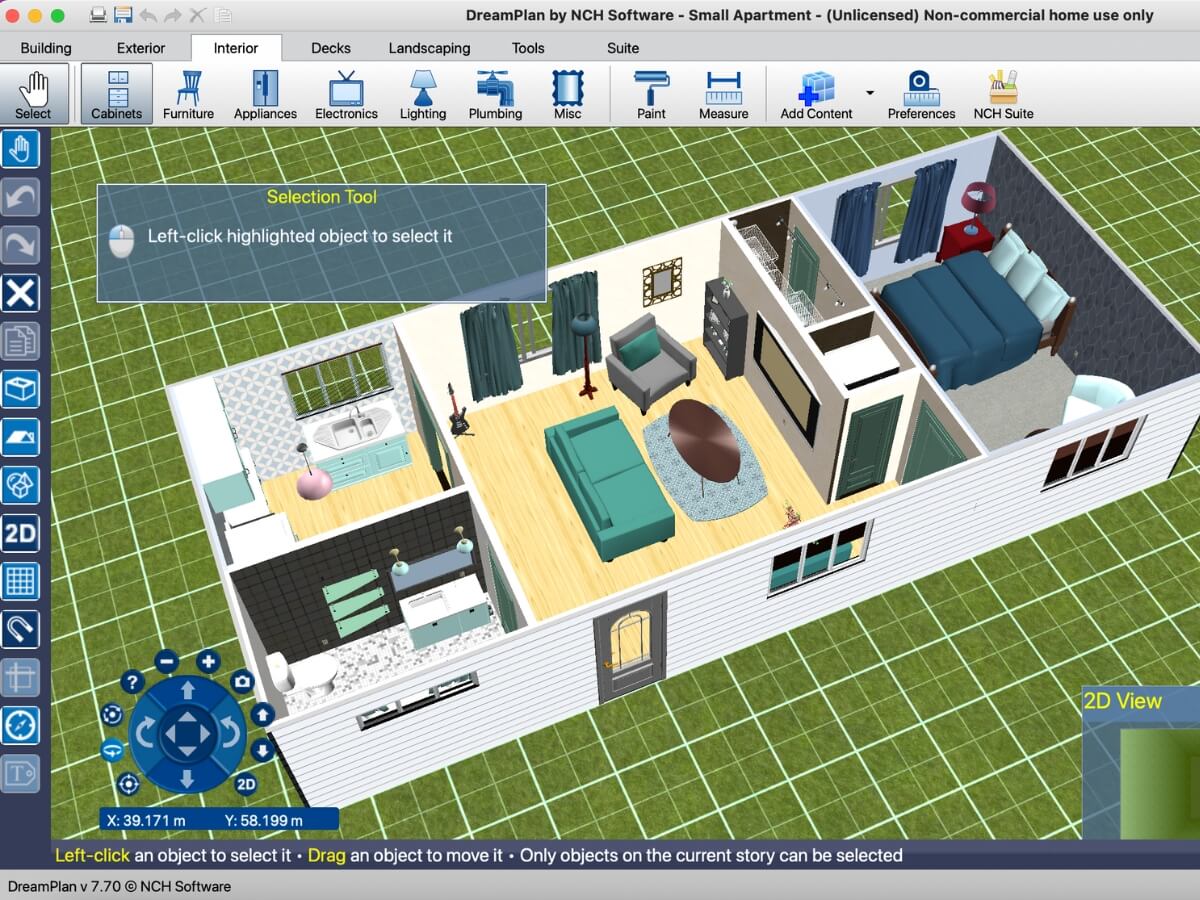Click the Print icon in the title bar

point(98,15)
